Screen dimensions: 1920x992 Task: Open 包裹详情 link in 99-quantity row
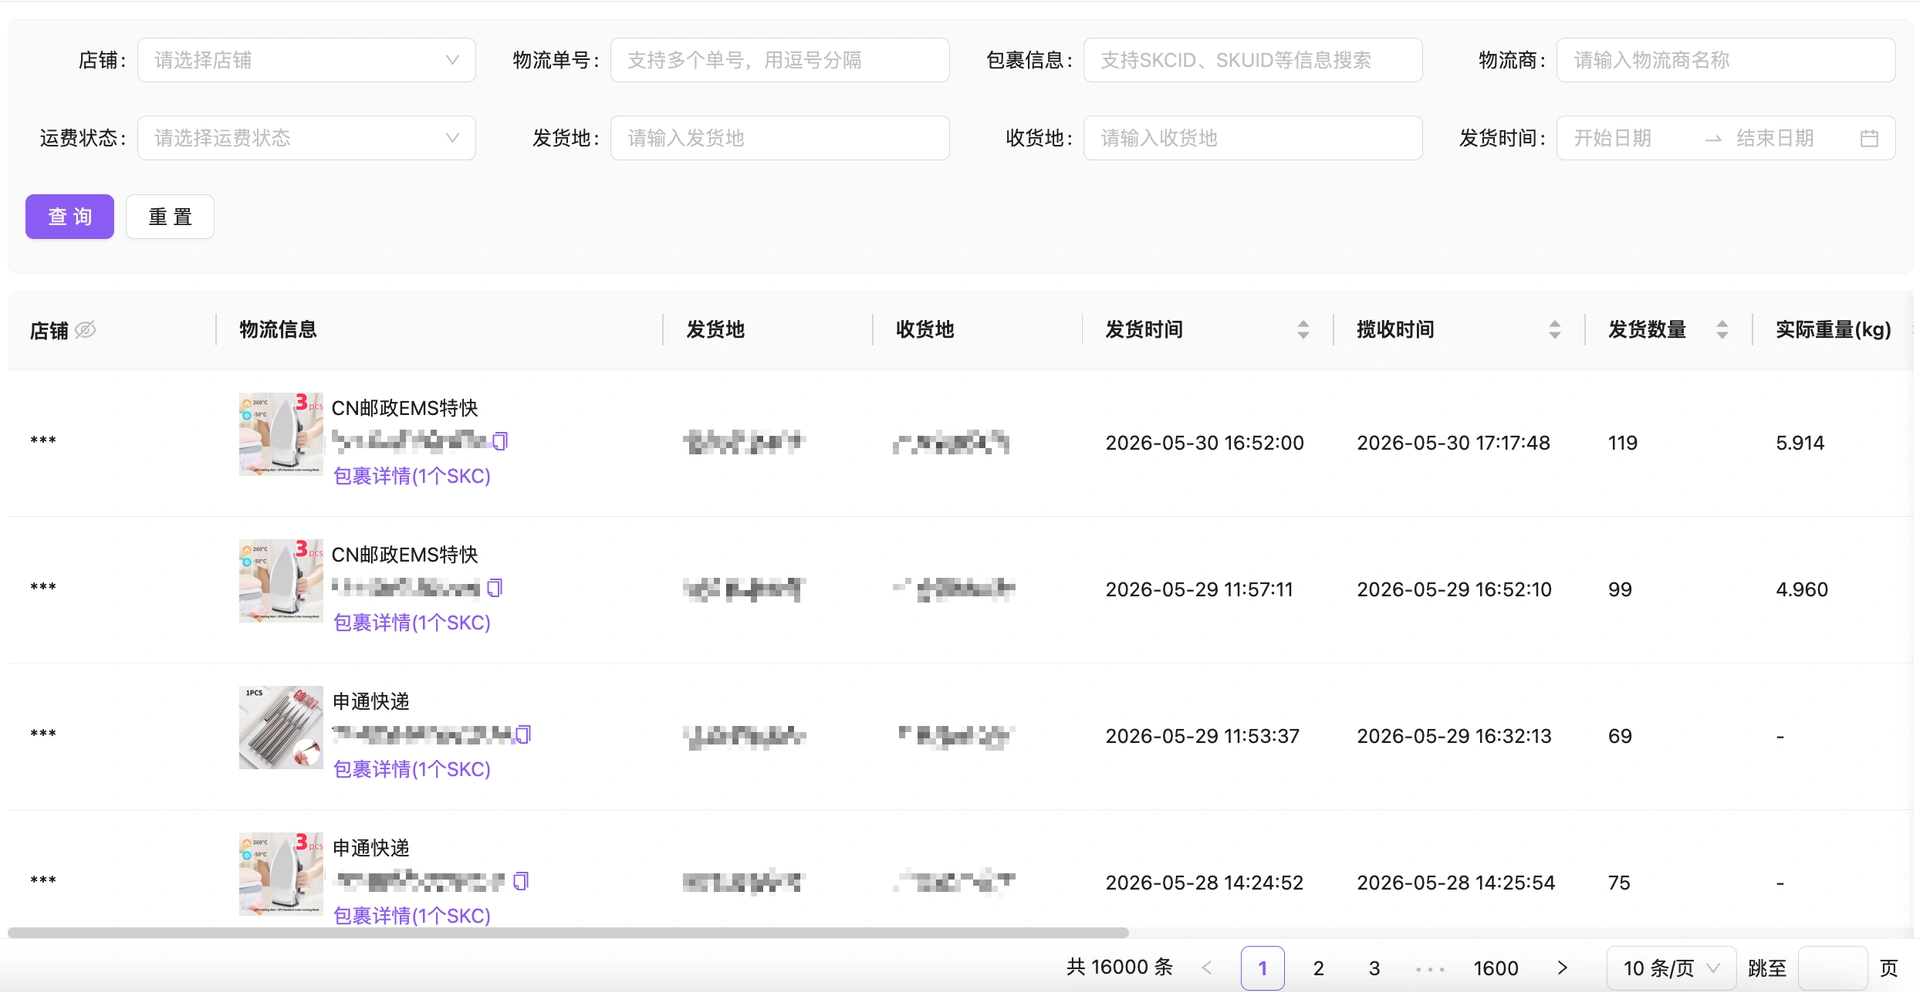411,622
